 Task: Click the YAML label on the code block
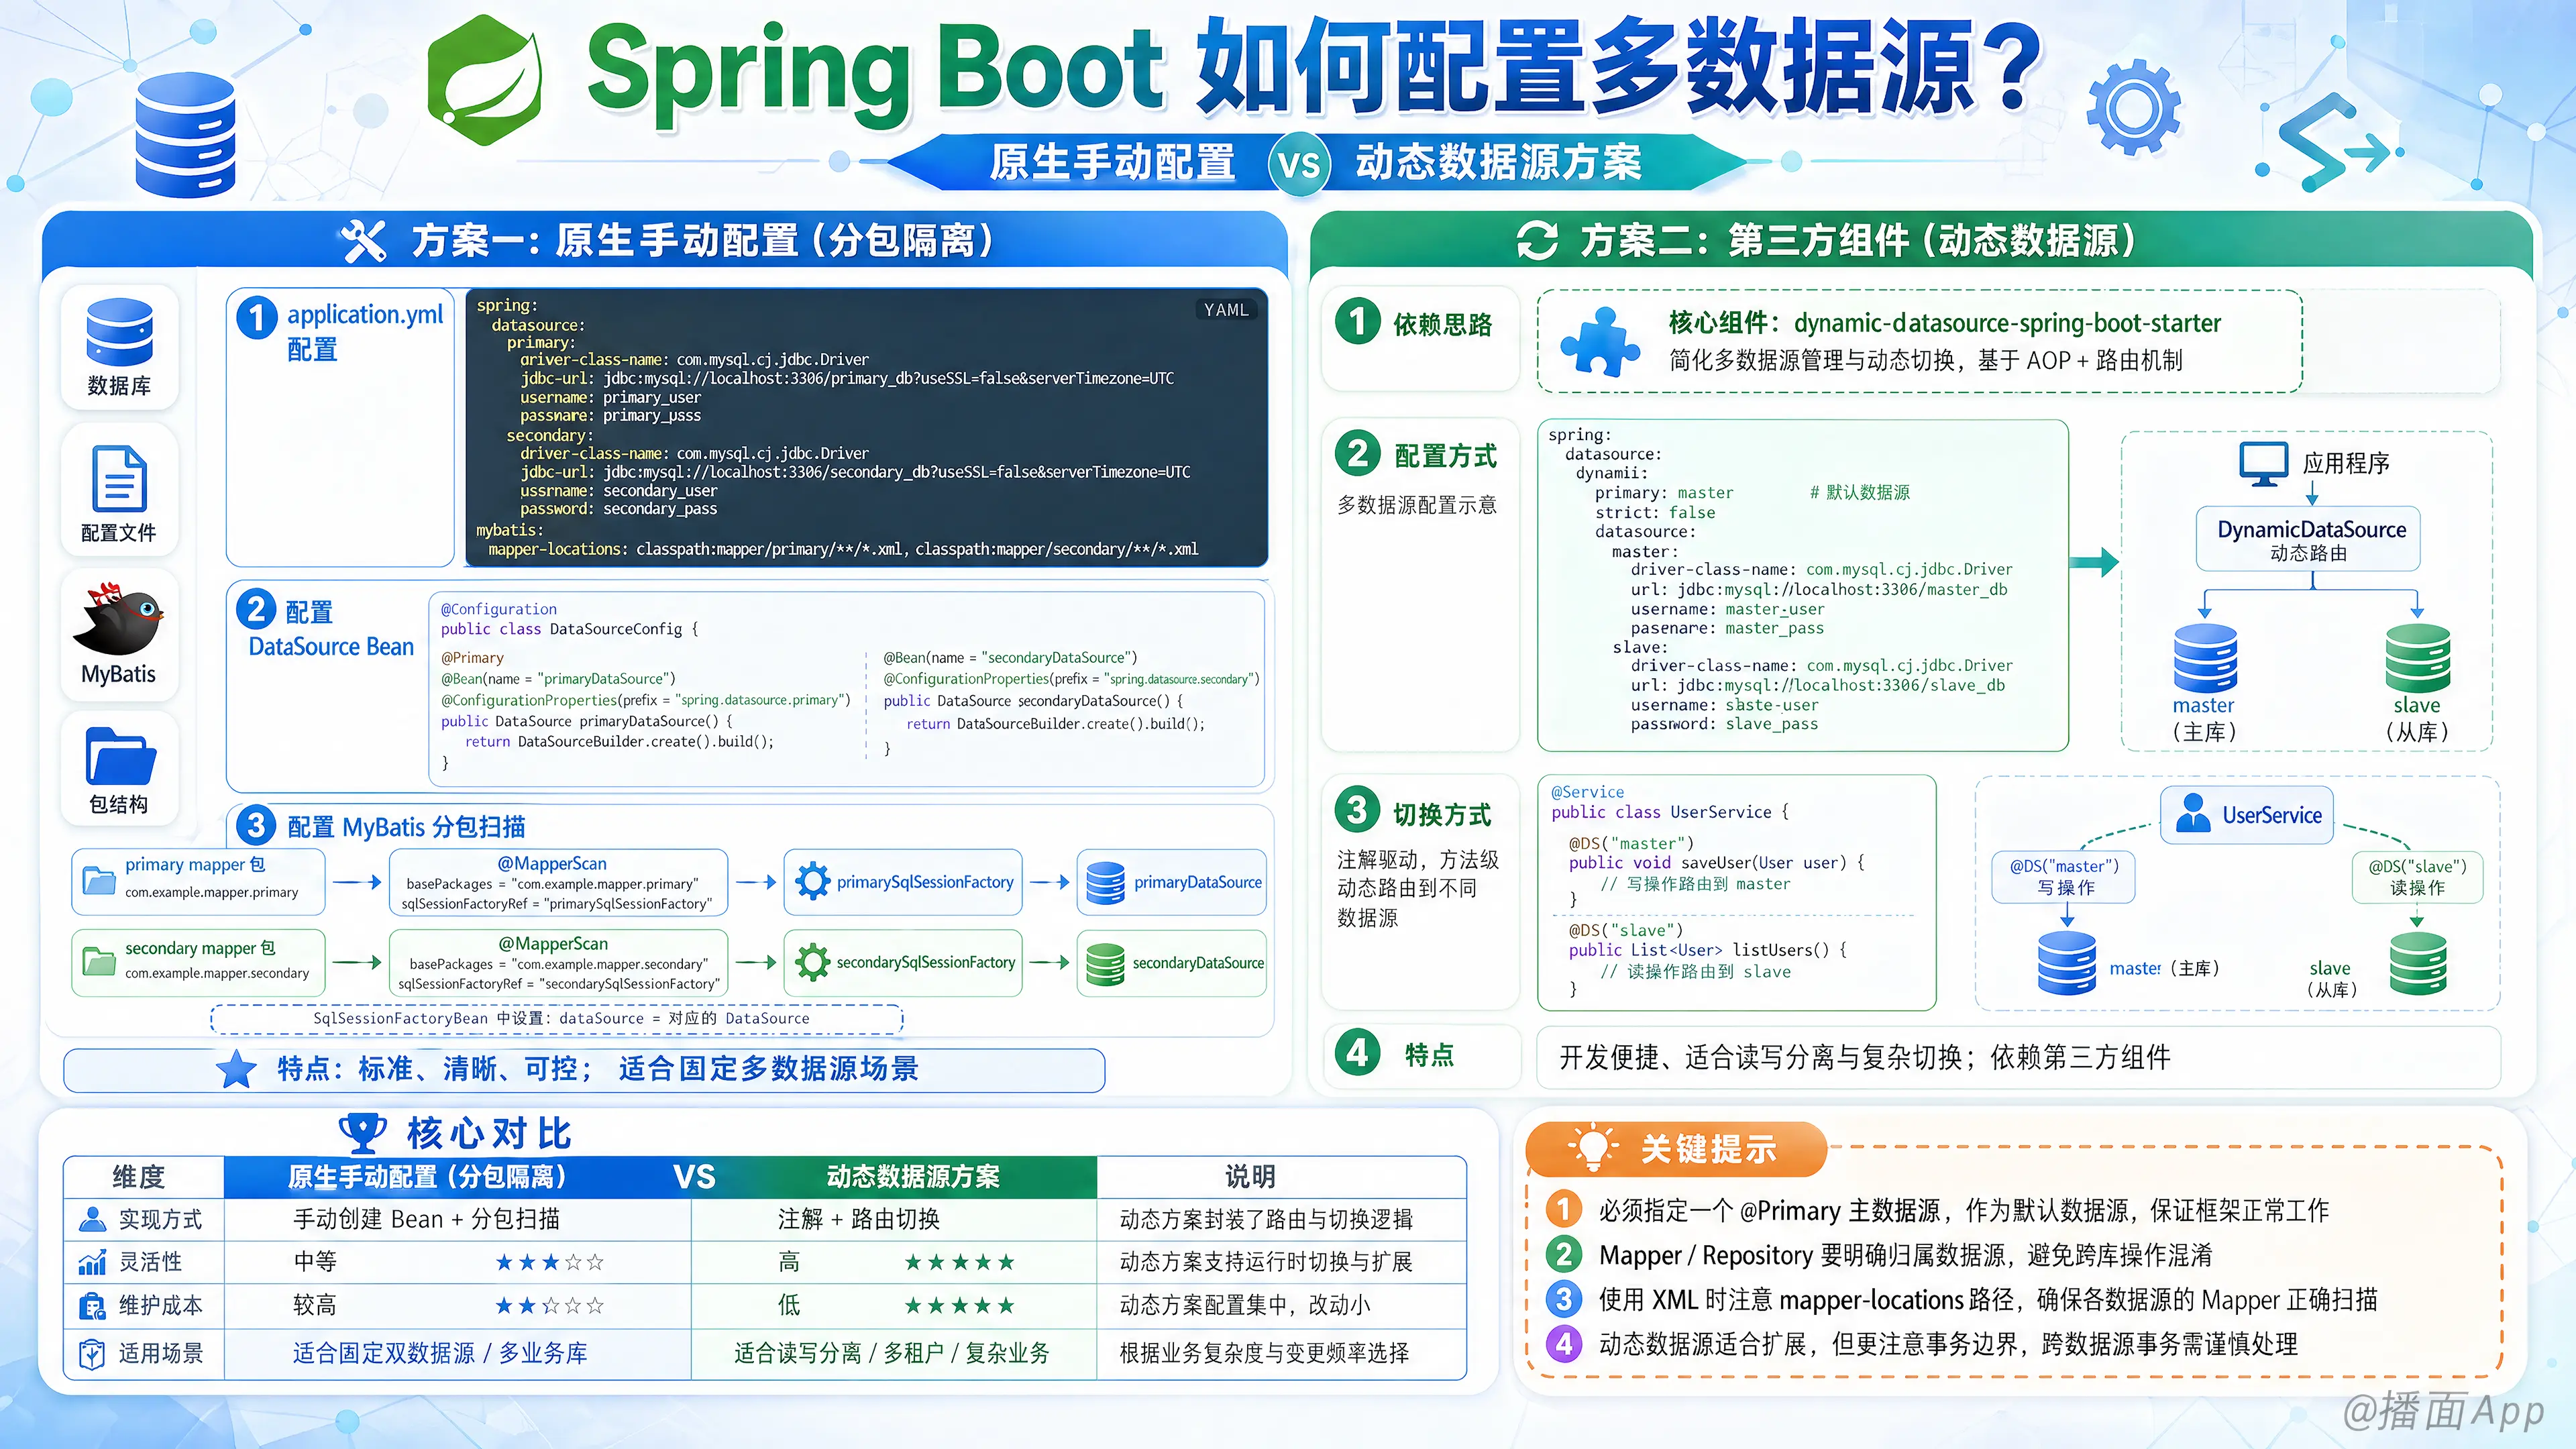pos(1226,310)
